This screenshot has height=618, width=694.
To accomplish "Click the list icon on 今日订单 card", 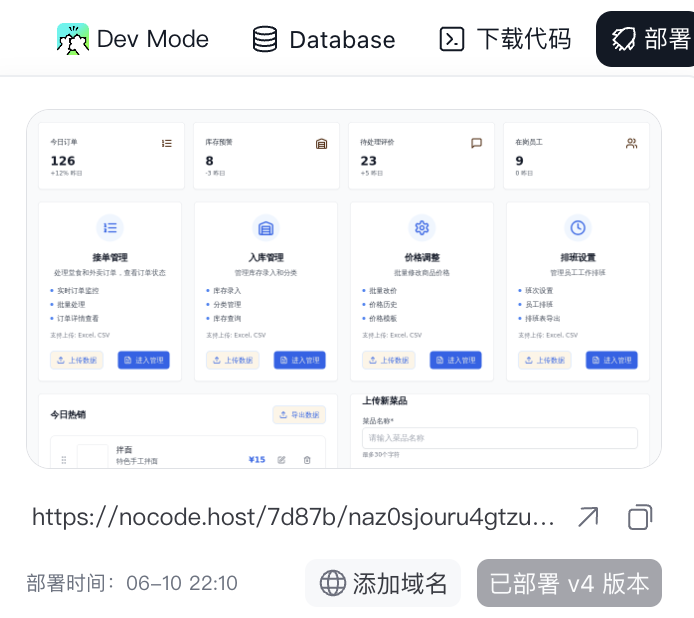I will tap(166, 143).
